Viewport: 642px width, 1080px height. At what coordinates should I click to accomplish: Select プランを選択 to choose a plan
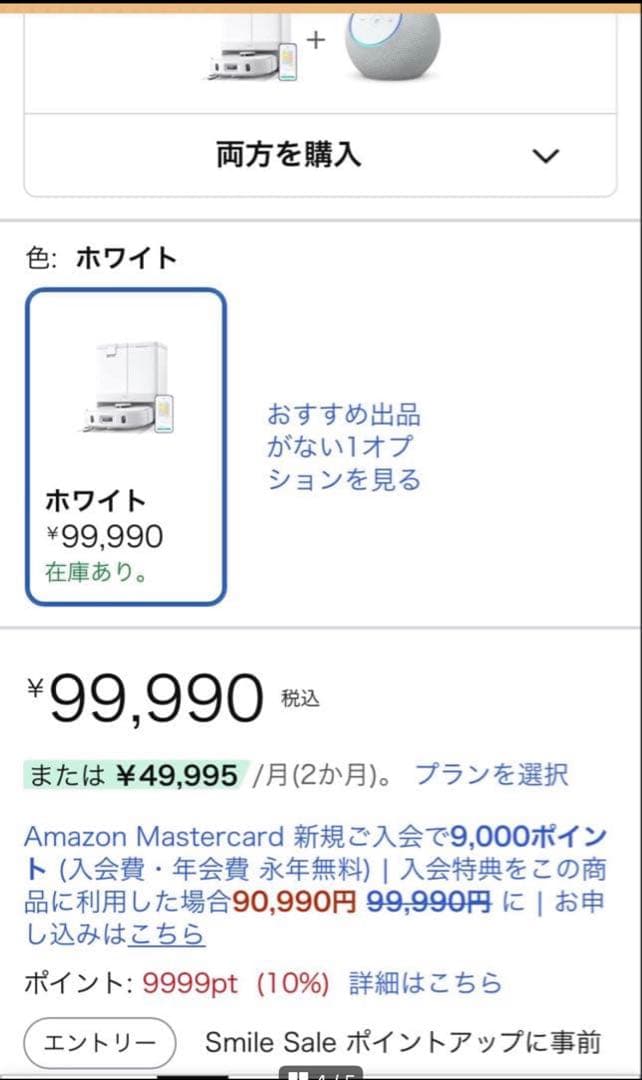coord(496,774)
